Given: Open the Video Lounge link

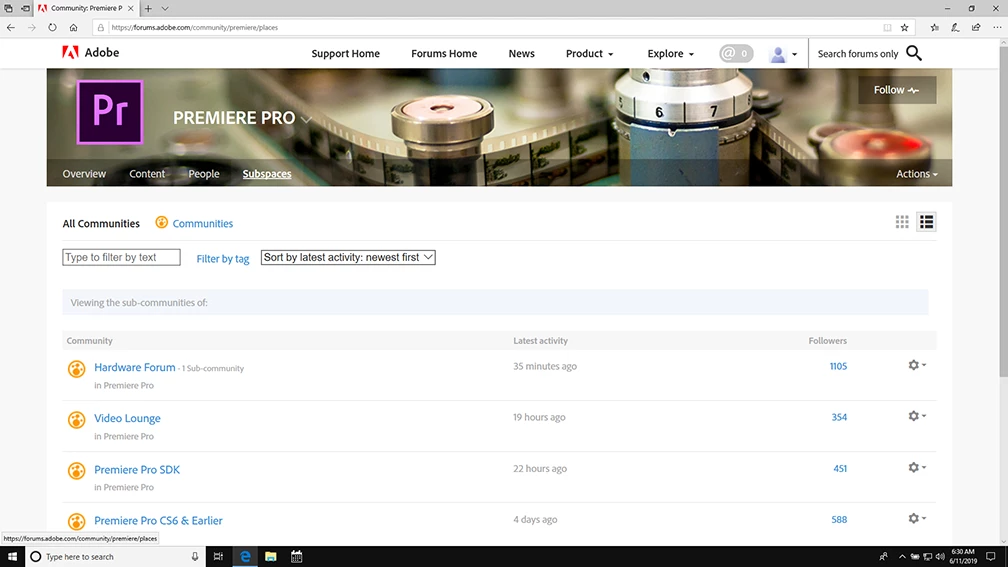Looking at the screenshot, I should tap(127, 418).
